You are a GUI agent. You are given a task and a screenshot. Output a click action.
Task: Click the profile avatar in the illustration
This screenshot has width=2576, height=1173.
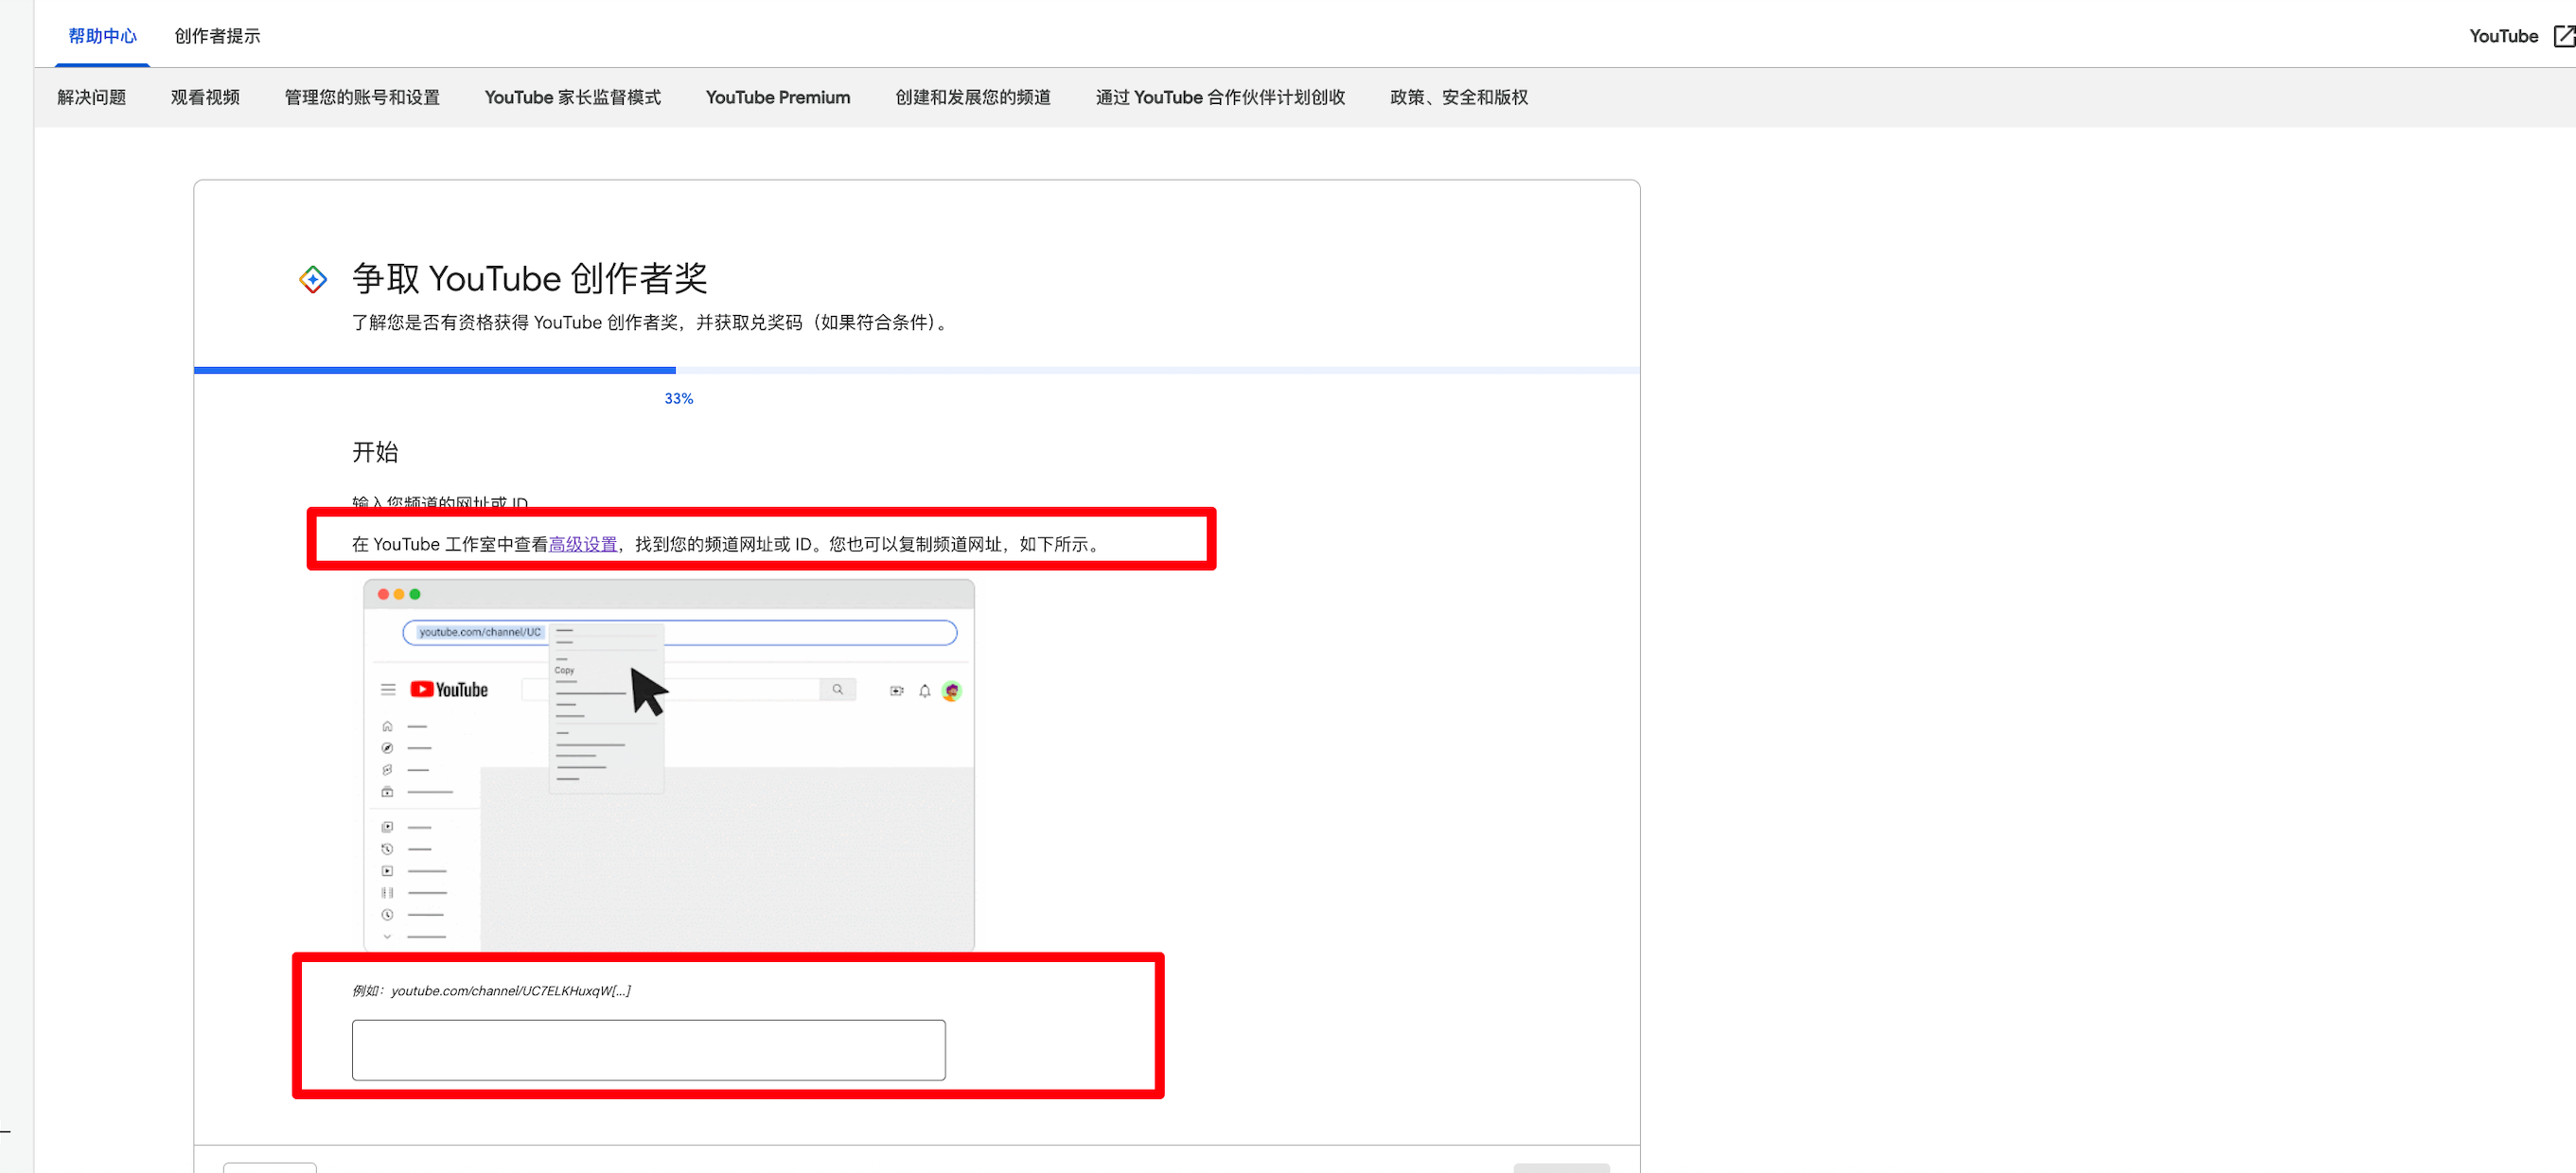(952, 691)
